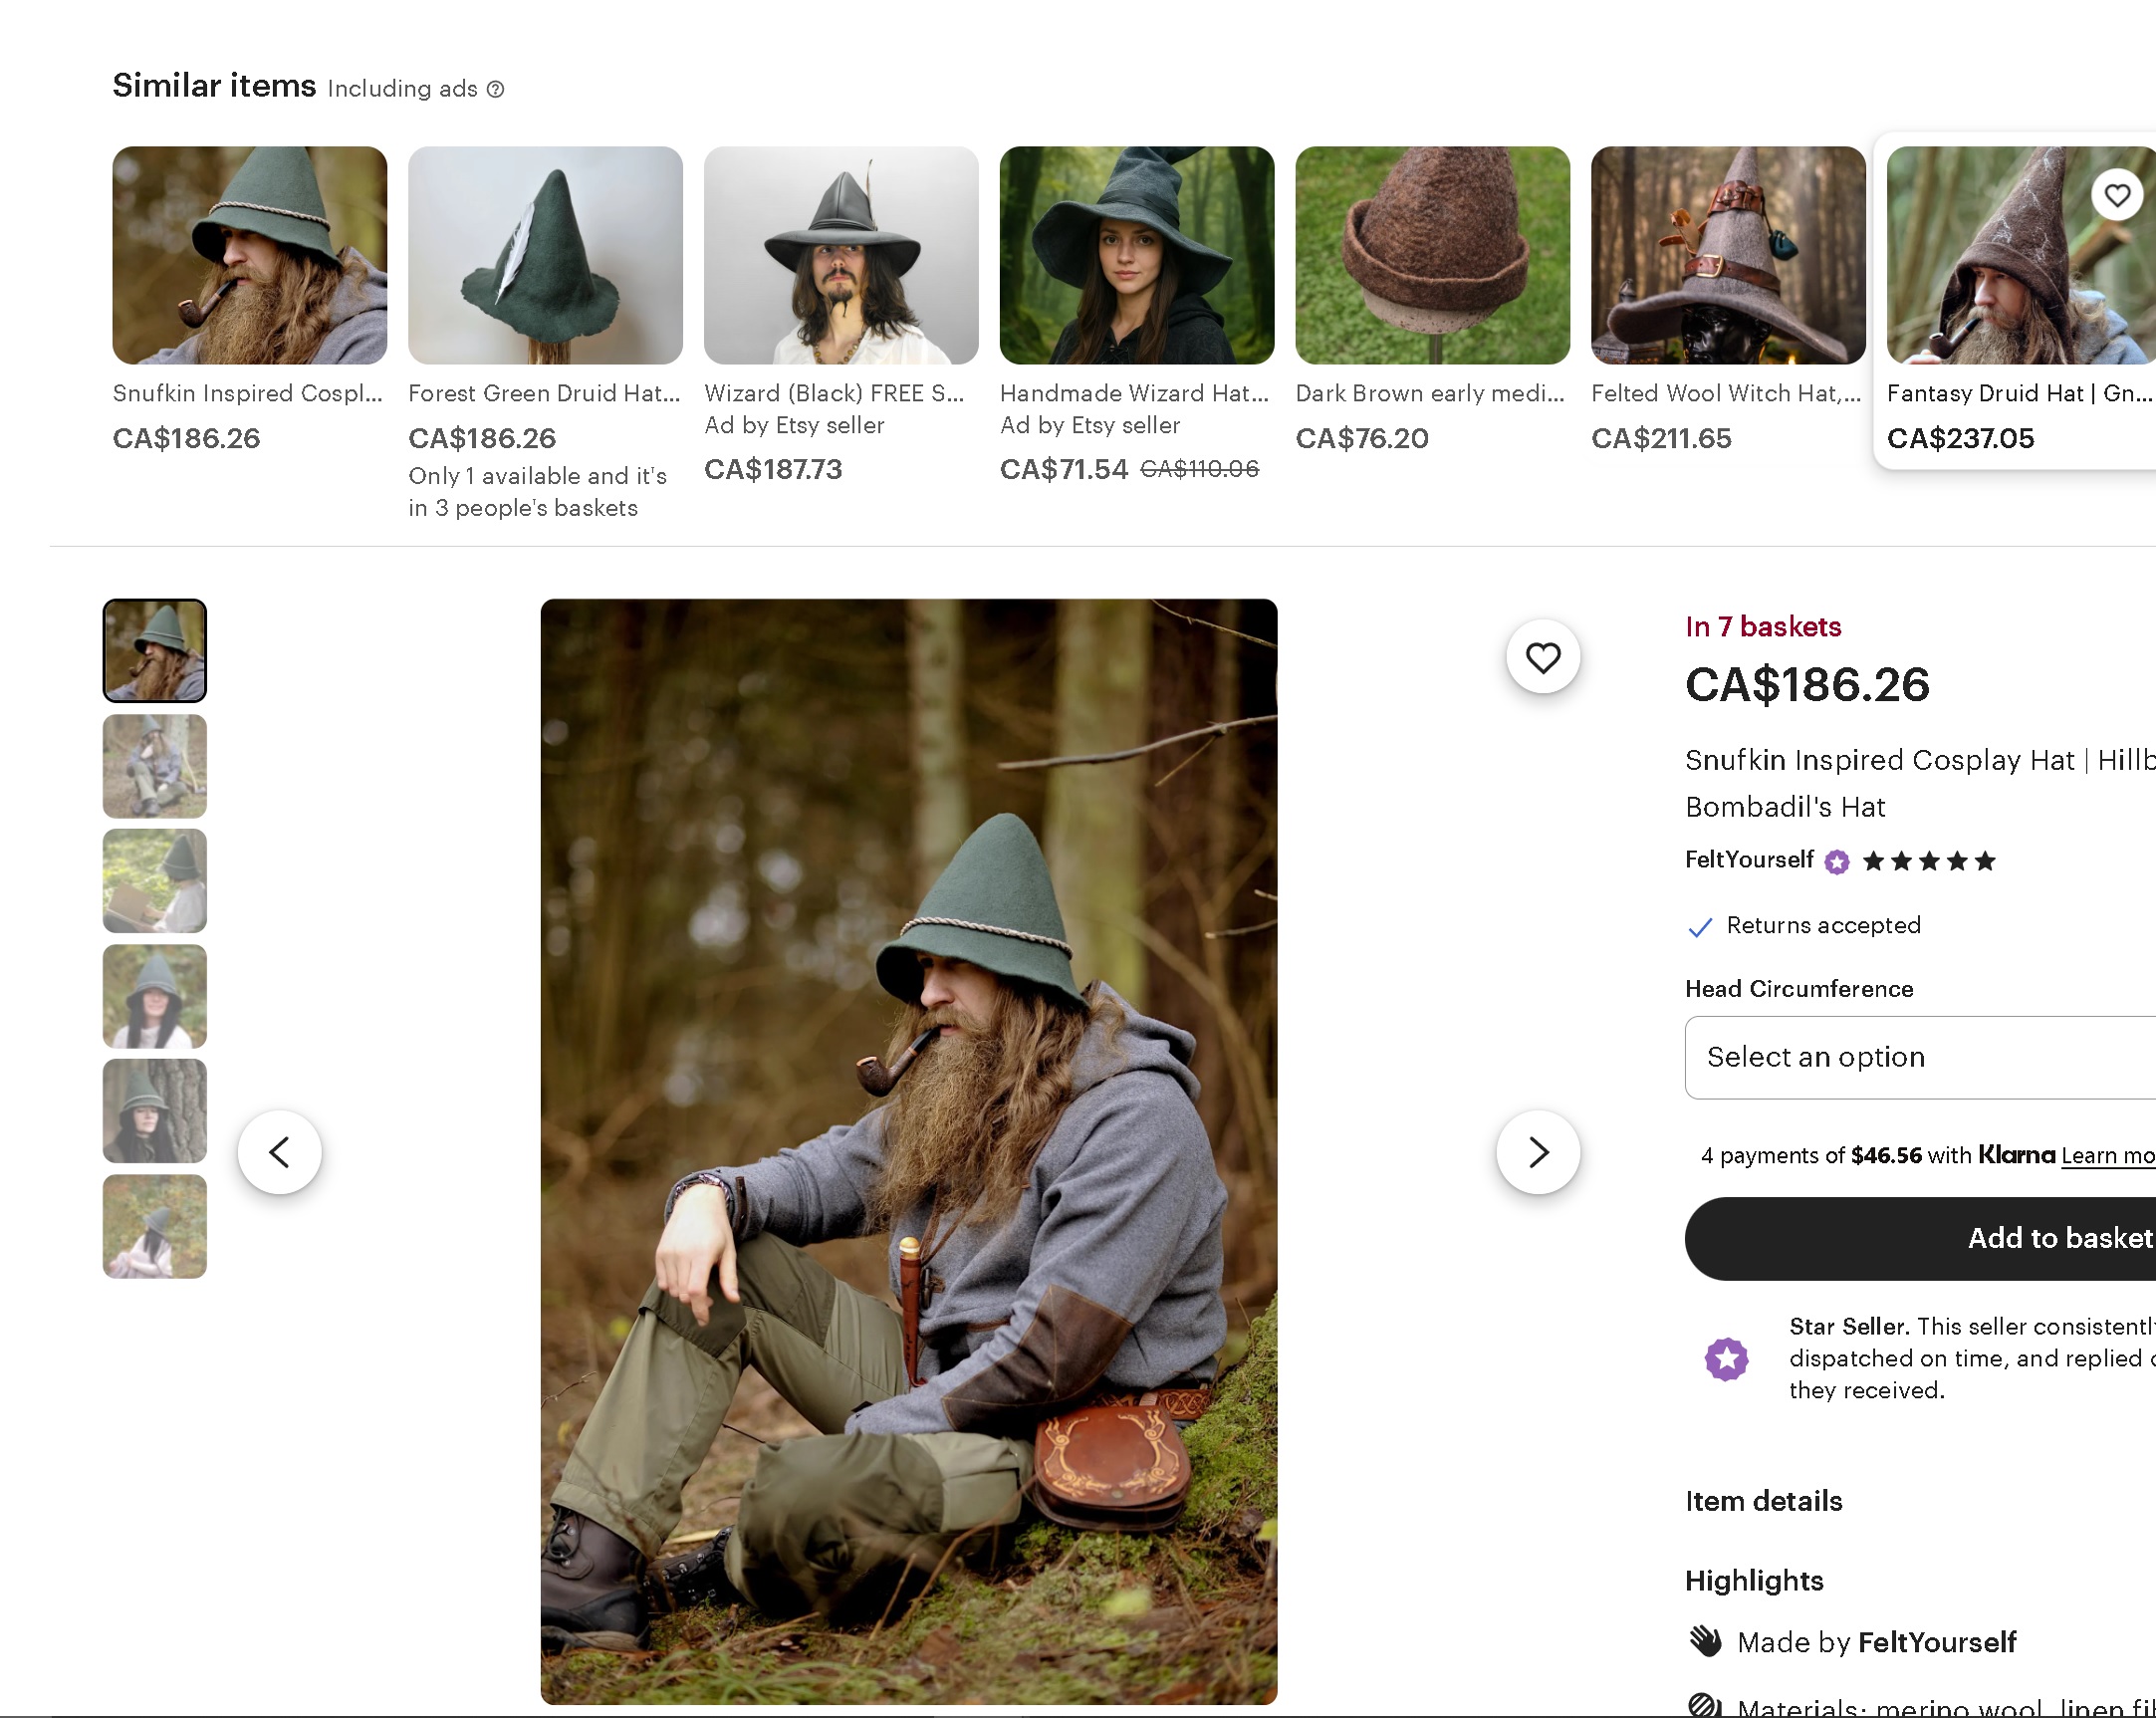The height and width of the screenshot is (1718, 2156).
Task: Click the main product photo
Action: (x=908, y=1150)
